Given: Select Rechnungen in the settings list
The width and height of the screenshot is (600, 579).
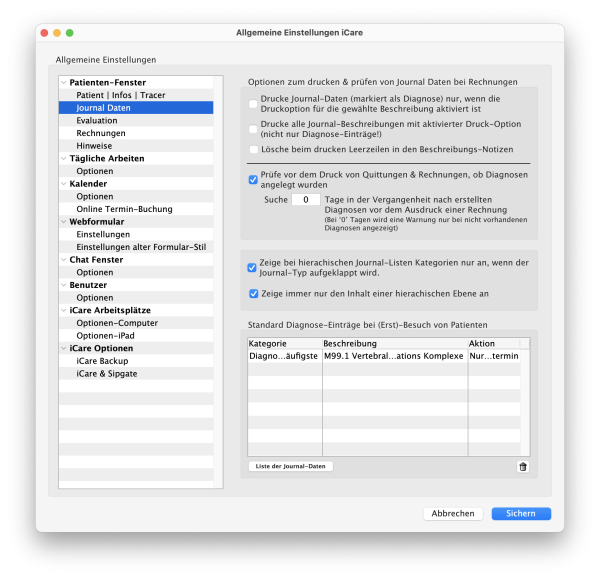Looking at the screenshot, I should [x=101, y=133].
